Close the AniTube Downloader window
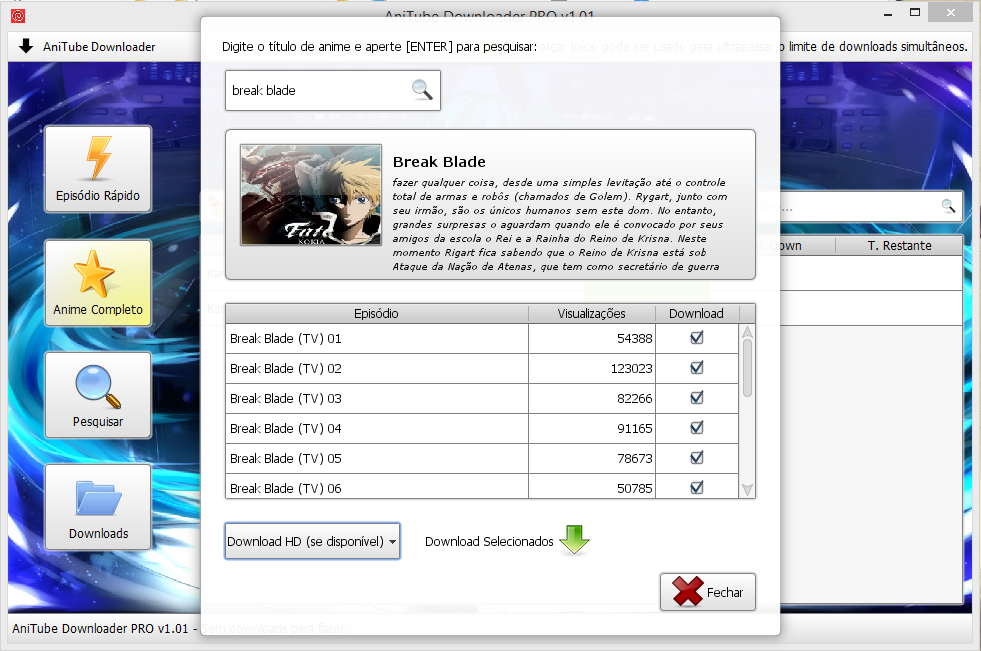The width and height of the screenshot is (981, 651). 950,13
